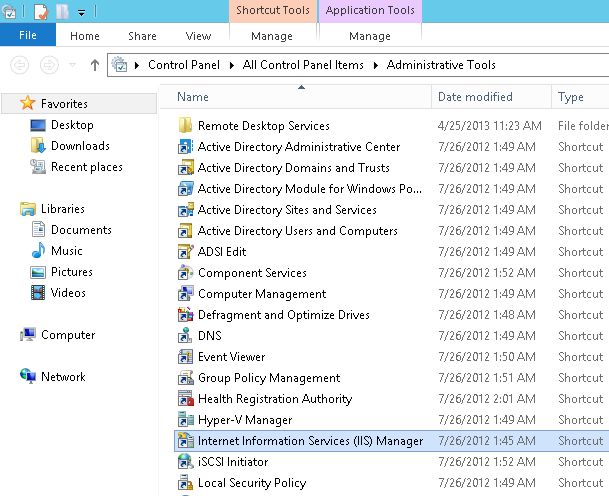Screen dimensions: 609x496
Task: Click the Libraries icon in navigation pane
Action: point(28,209)
